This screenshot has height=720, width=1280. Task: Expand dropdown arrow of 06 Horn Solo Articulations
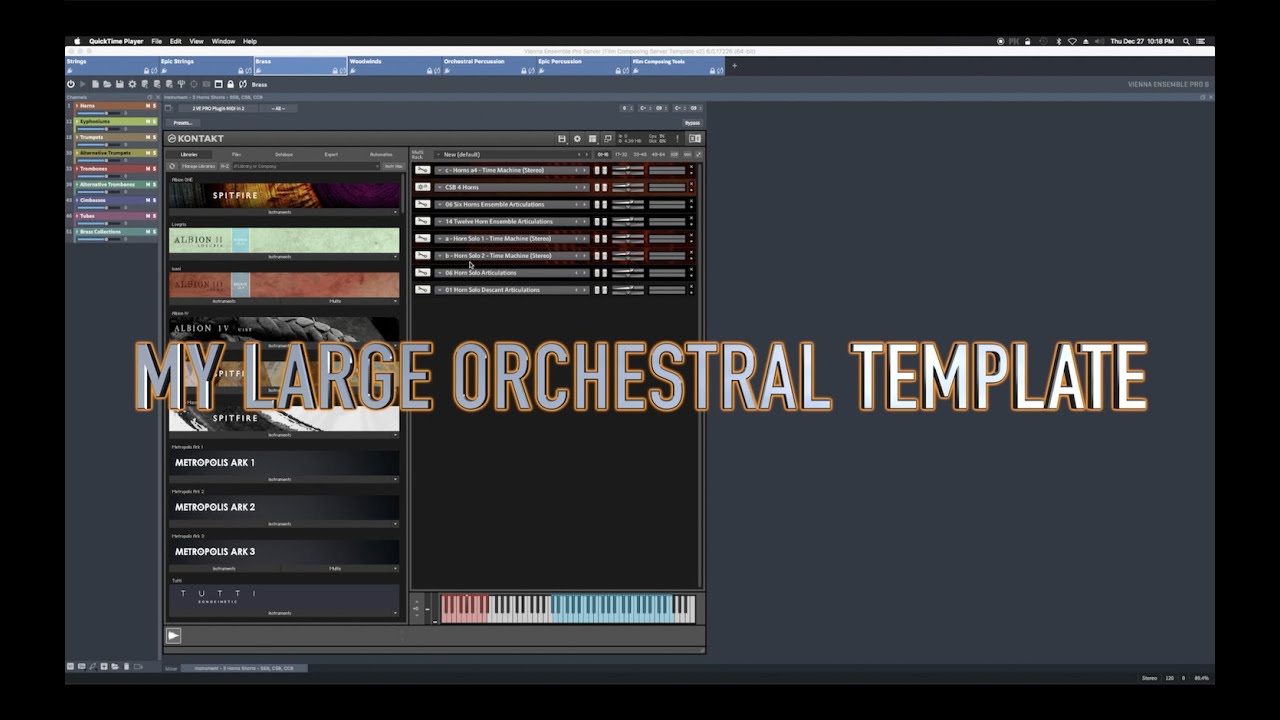point(440,273)
